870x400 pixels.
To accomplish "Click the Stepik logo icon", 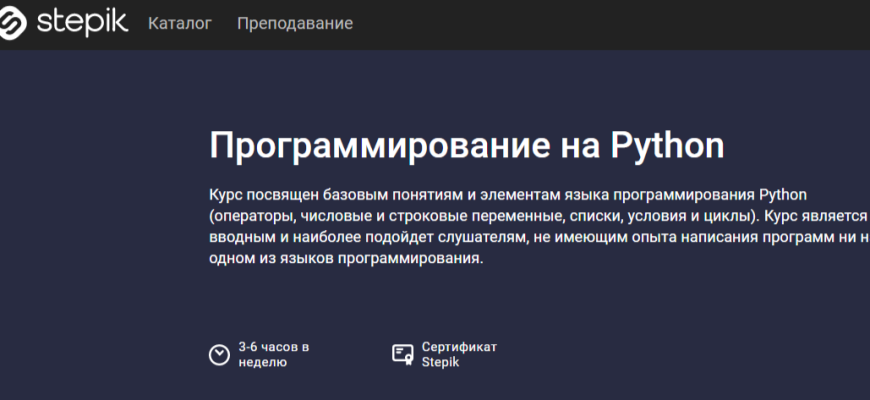I will [13, 22].
